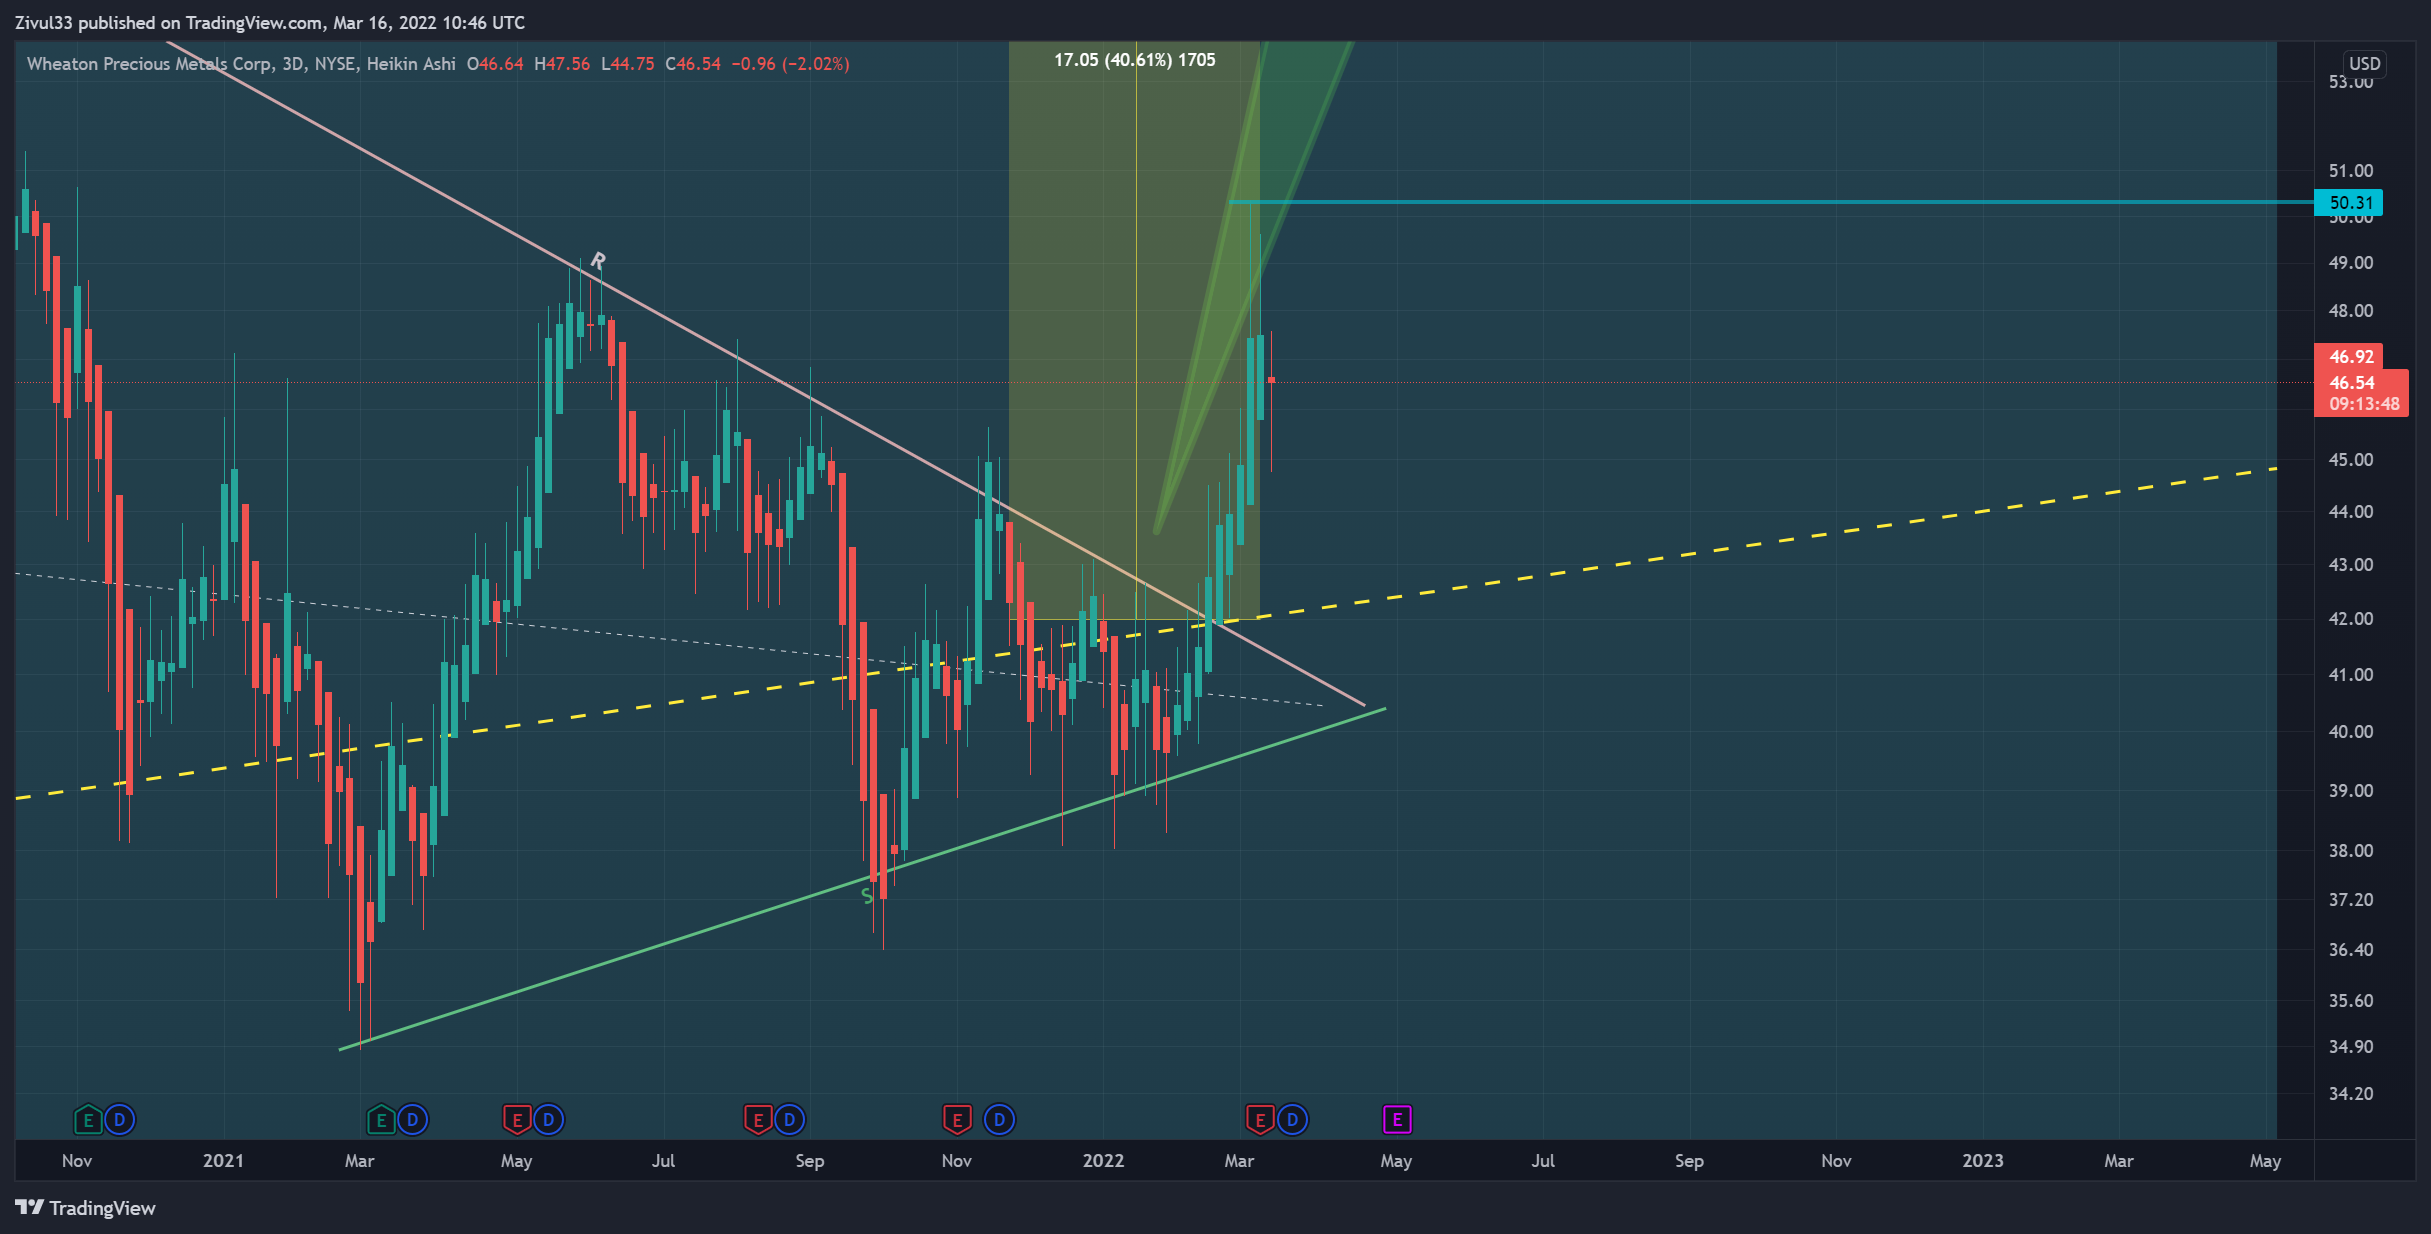
Task: Click the D dividend marker before Sep 2021
Action: [790, 1120]
